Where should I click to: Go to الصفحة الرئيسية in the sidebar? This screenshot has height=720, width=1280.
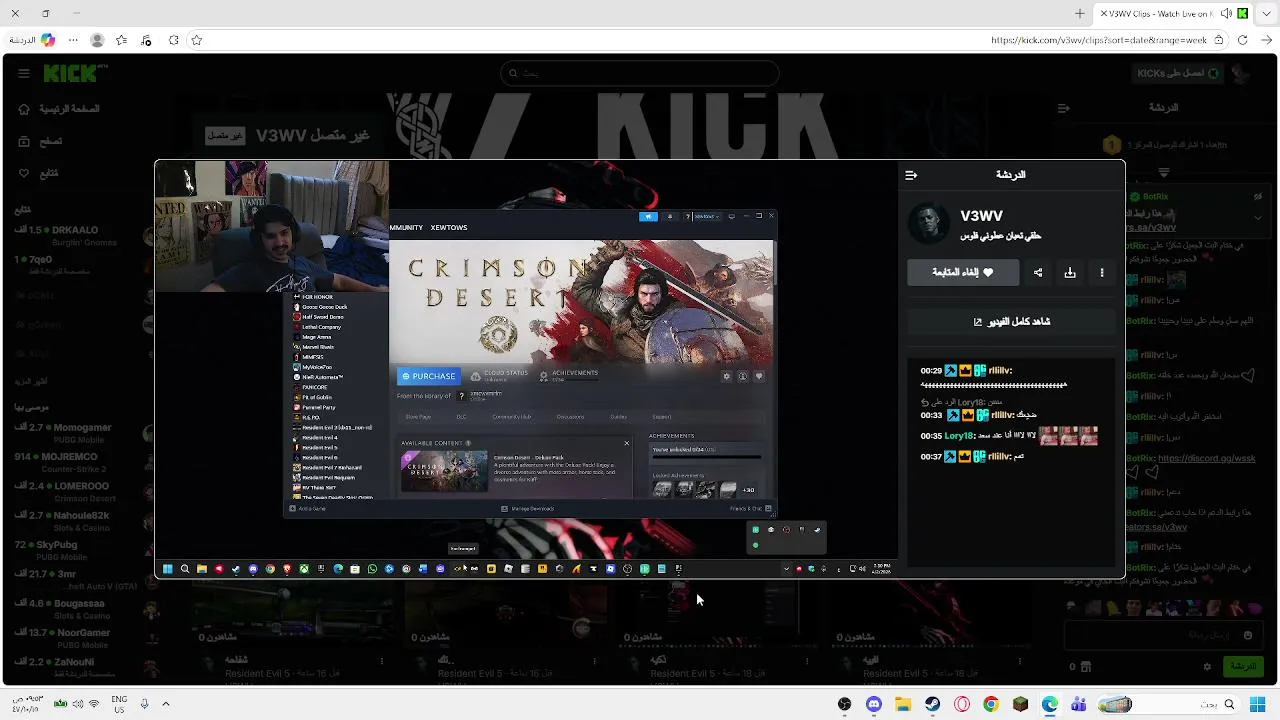click(x=59, y=109)
